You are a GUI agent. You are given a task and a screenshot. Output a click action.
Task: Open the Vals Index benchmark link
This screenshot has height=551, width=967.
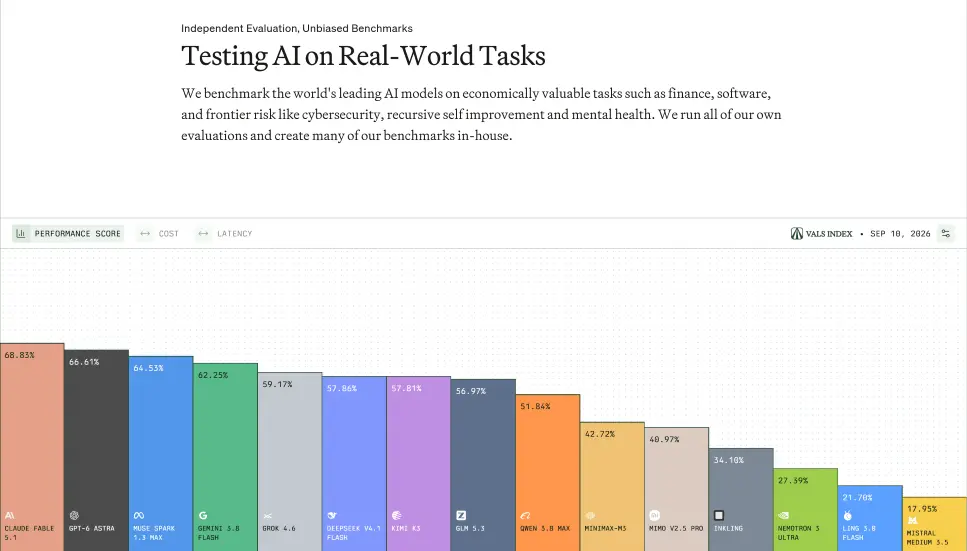coord(821,233)
